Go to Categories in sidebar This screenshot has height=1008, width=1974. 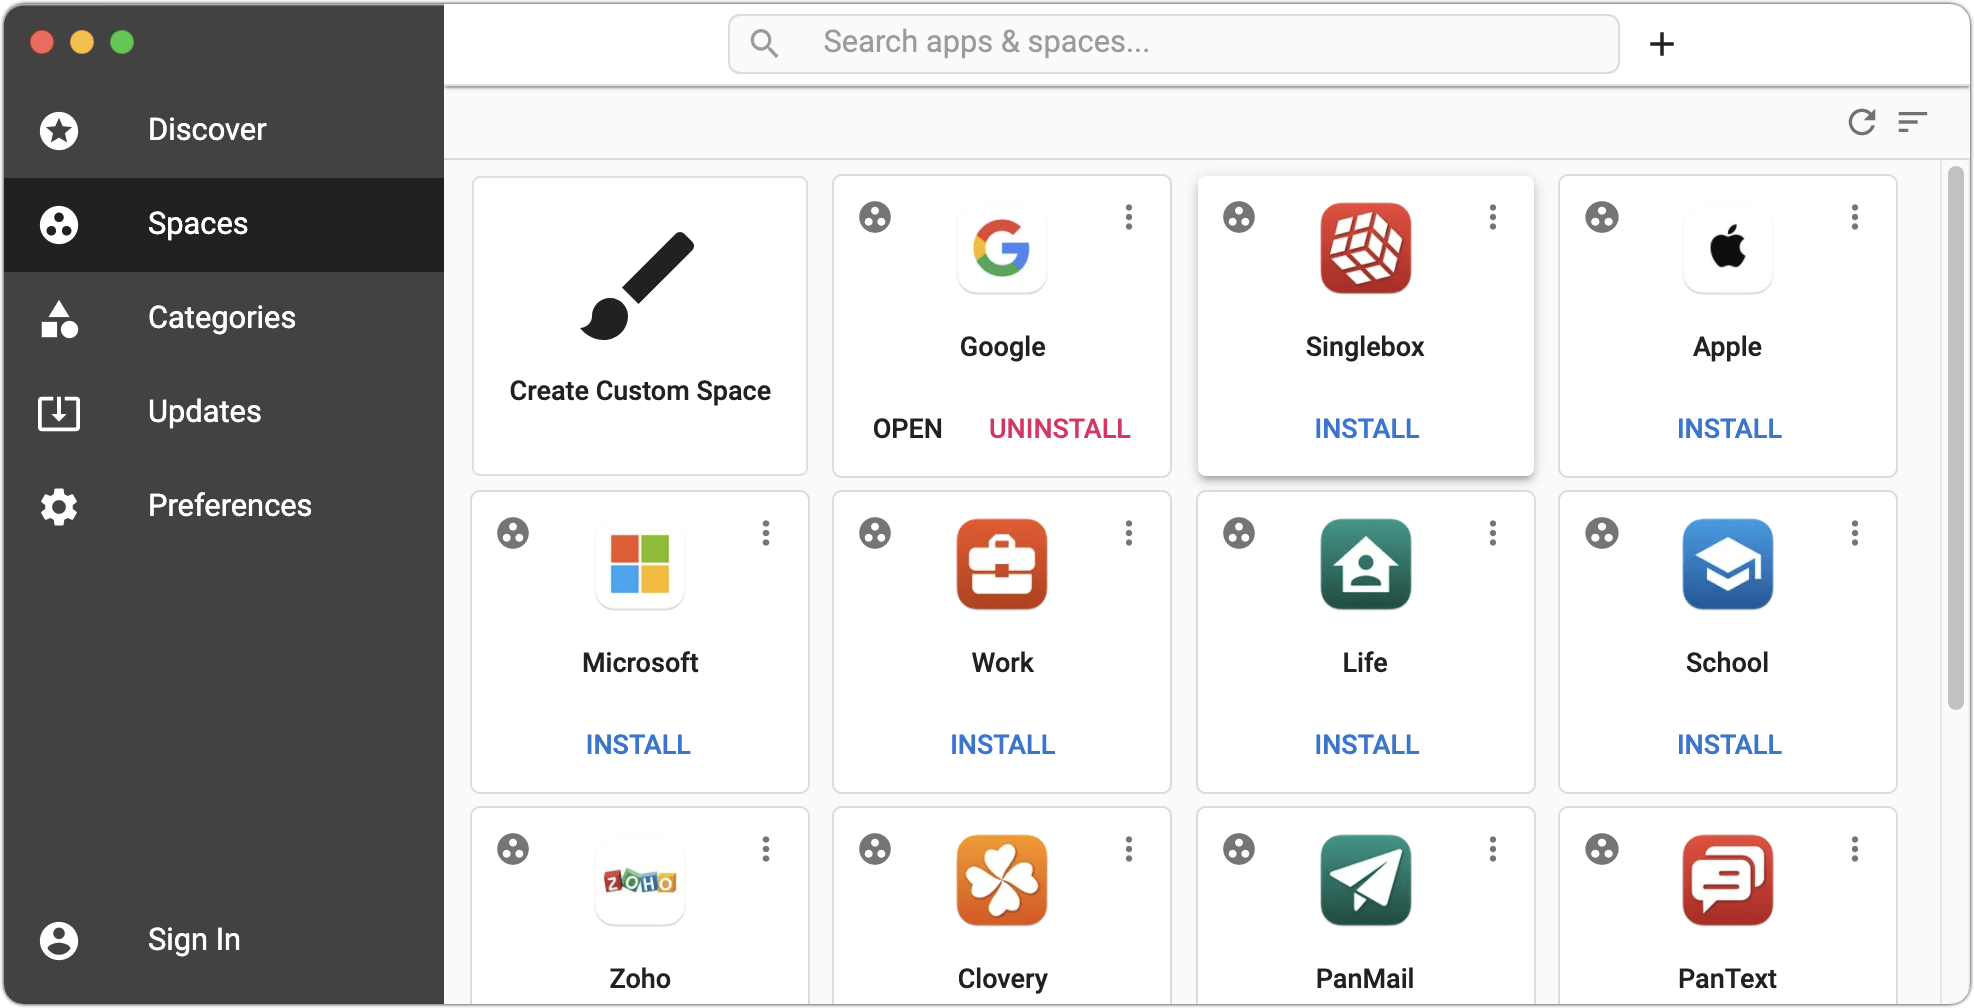[x=224, y=318]
